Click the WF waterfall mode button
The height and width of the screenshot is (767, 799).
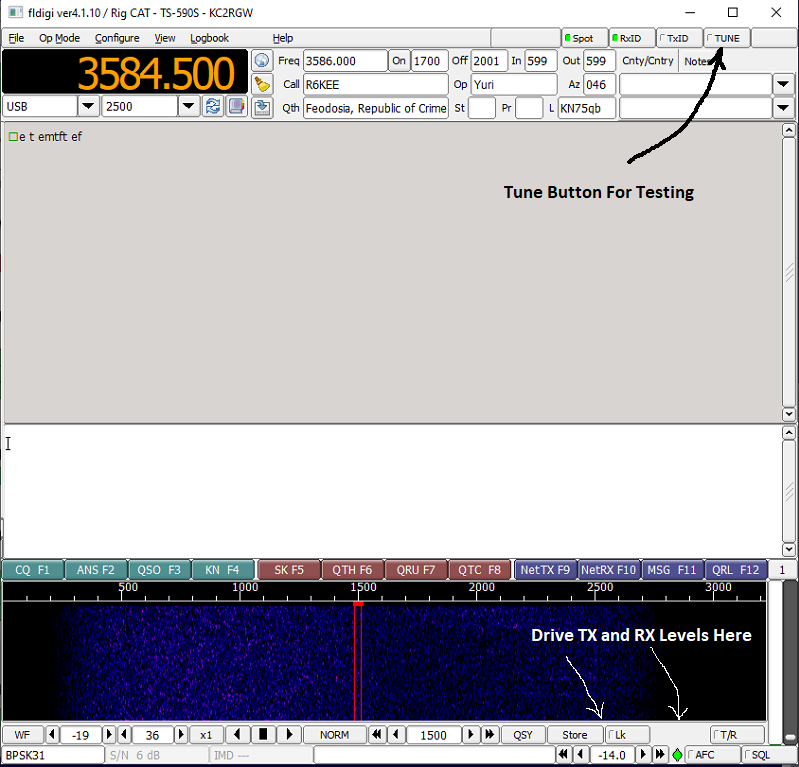(x=22, y=735)
